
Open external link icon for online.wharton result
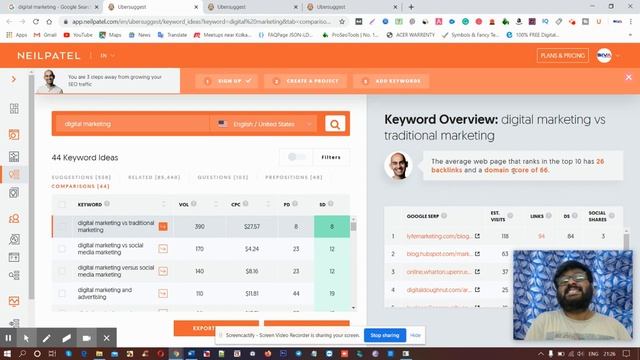pos(477,272)
